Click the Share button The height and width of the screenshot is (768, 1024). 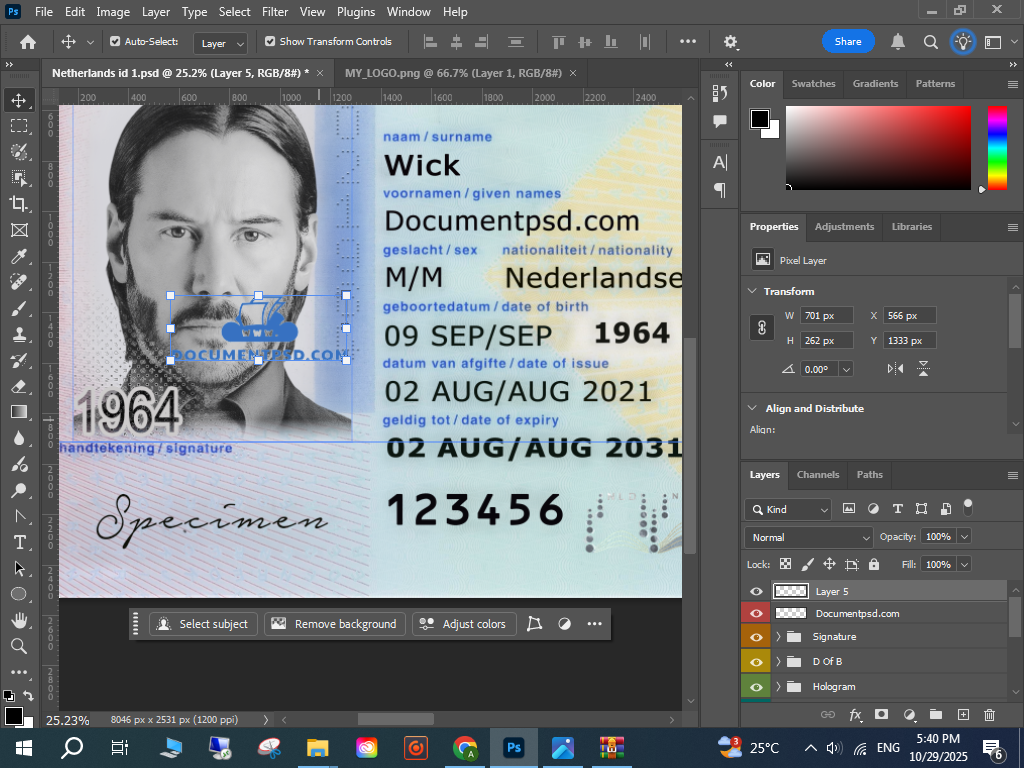click(848, 42)
